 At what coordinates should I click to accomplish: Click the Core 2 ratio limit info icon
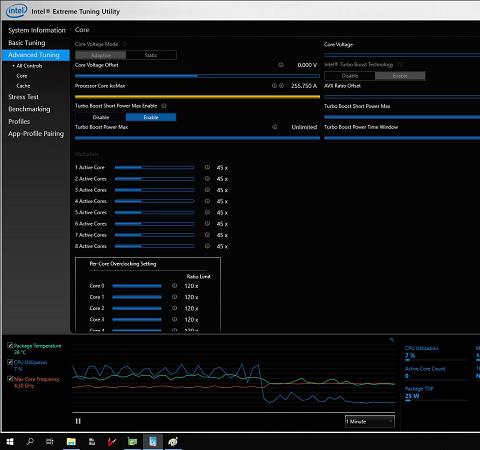click(174, 308)
